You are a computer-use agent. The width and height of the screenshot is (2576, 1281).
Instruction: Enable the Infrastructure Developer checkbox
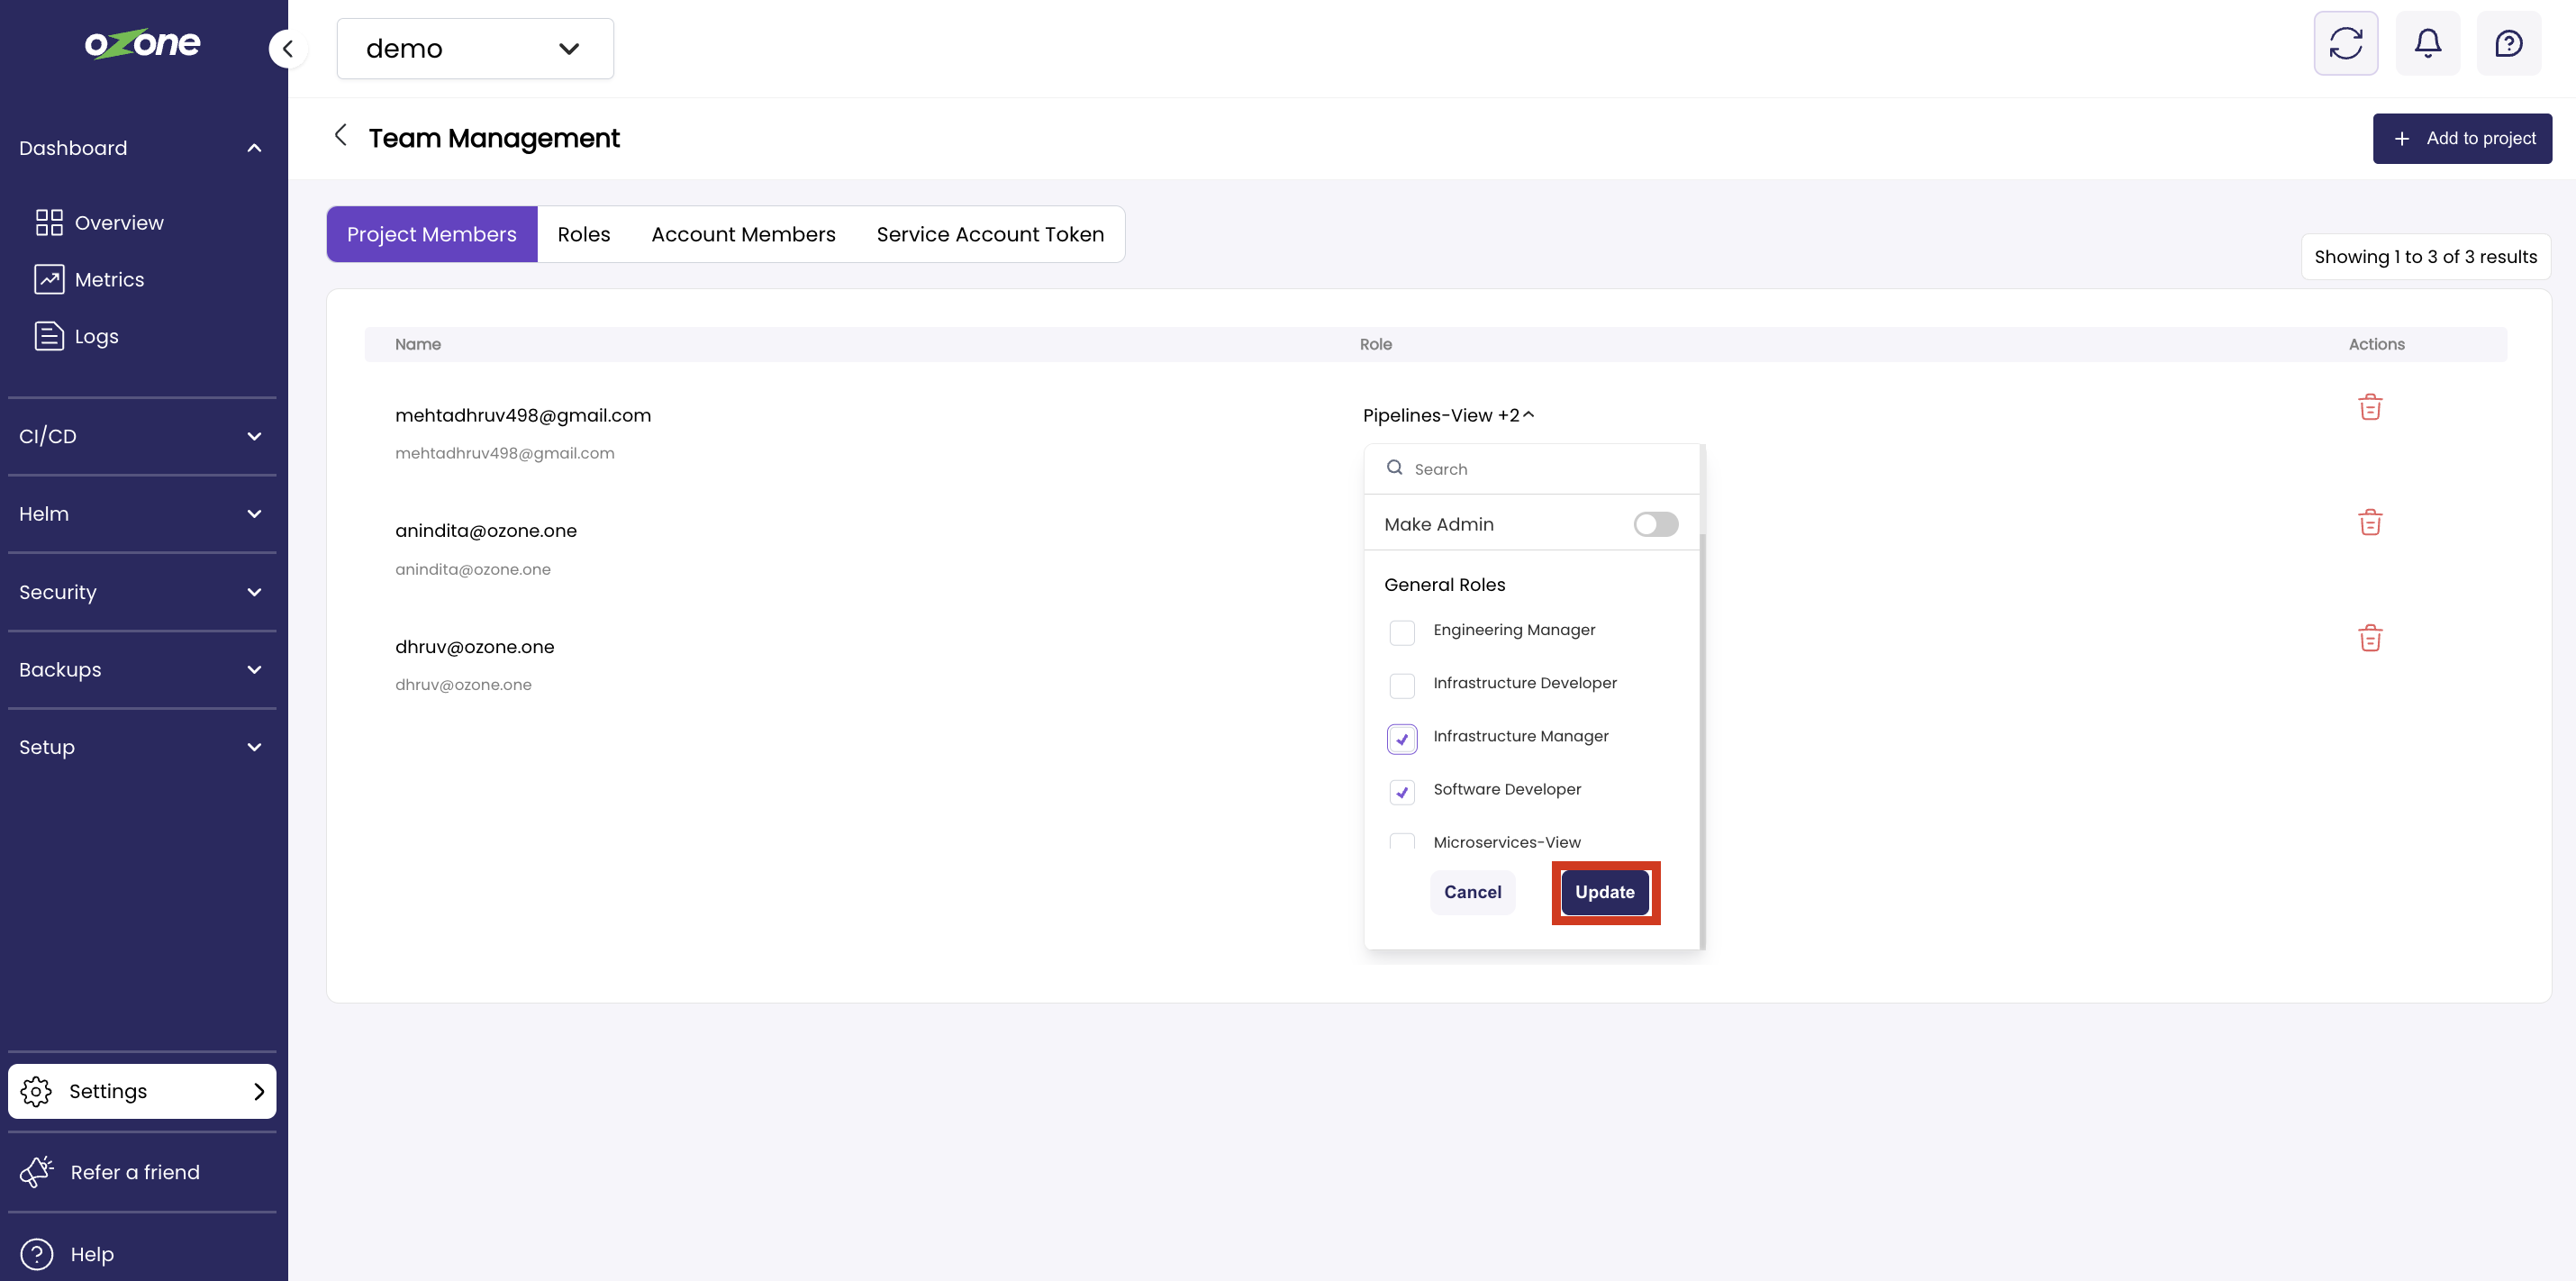point(1402,685)
